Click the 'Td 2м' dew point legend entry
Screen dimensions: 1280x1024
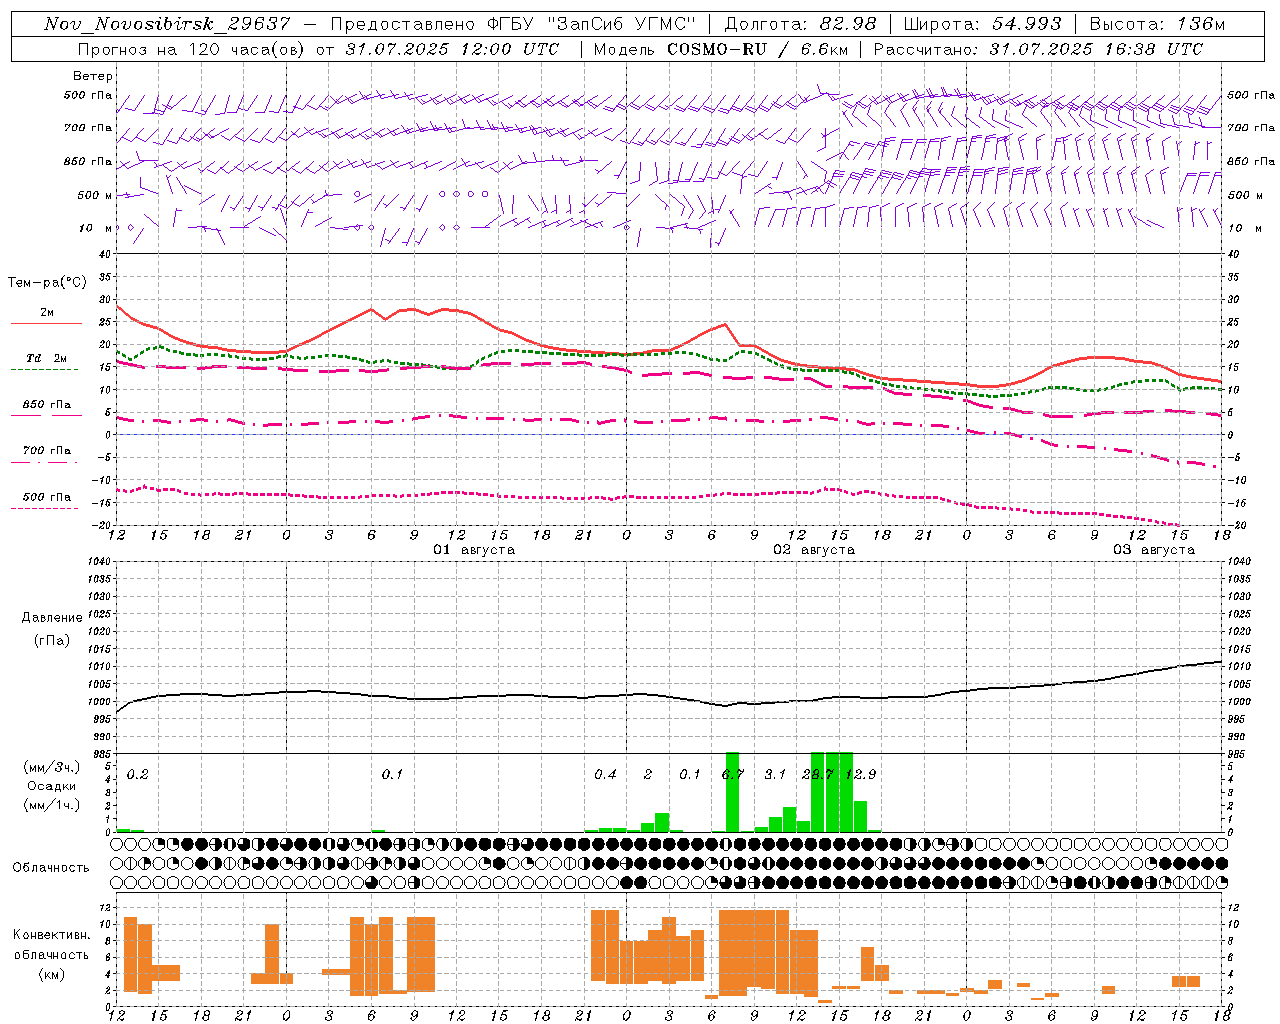click(47, 358)
